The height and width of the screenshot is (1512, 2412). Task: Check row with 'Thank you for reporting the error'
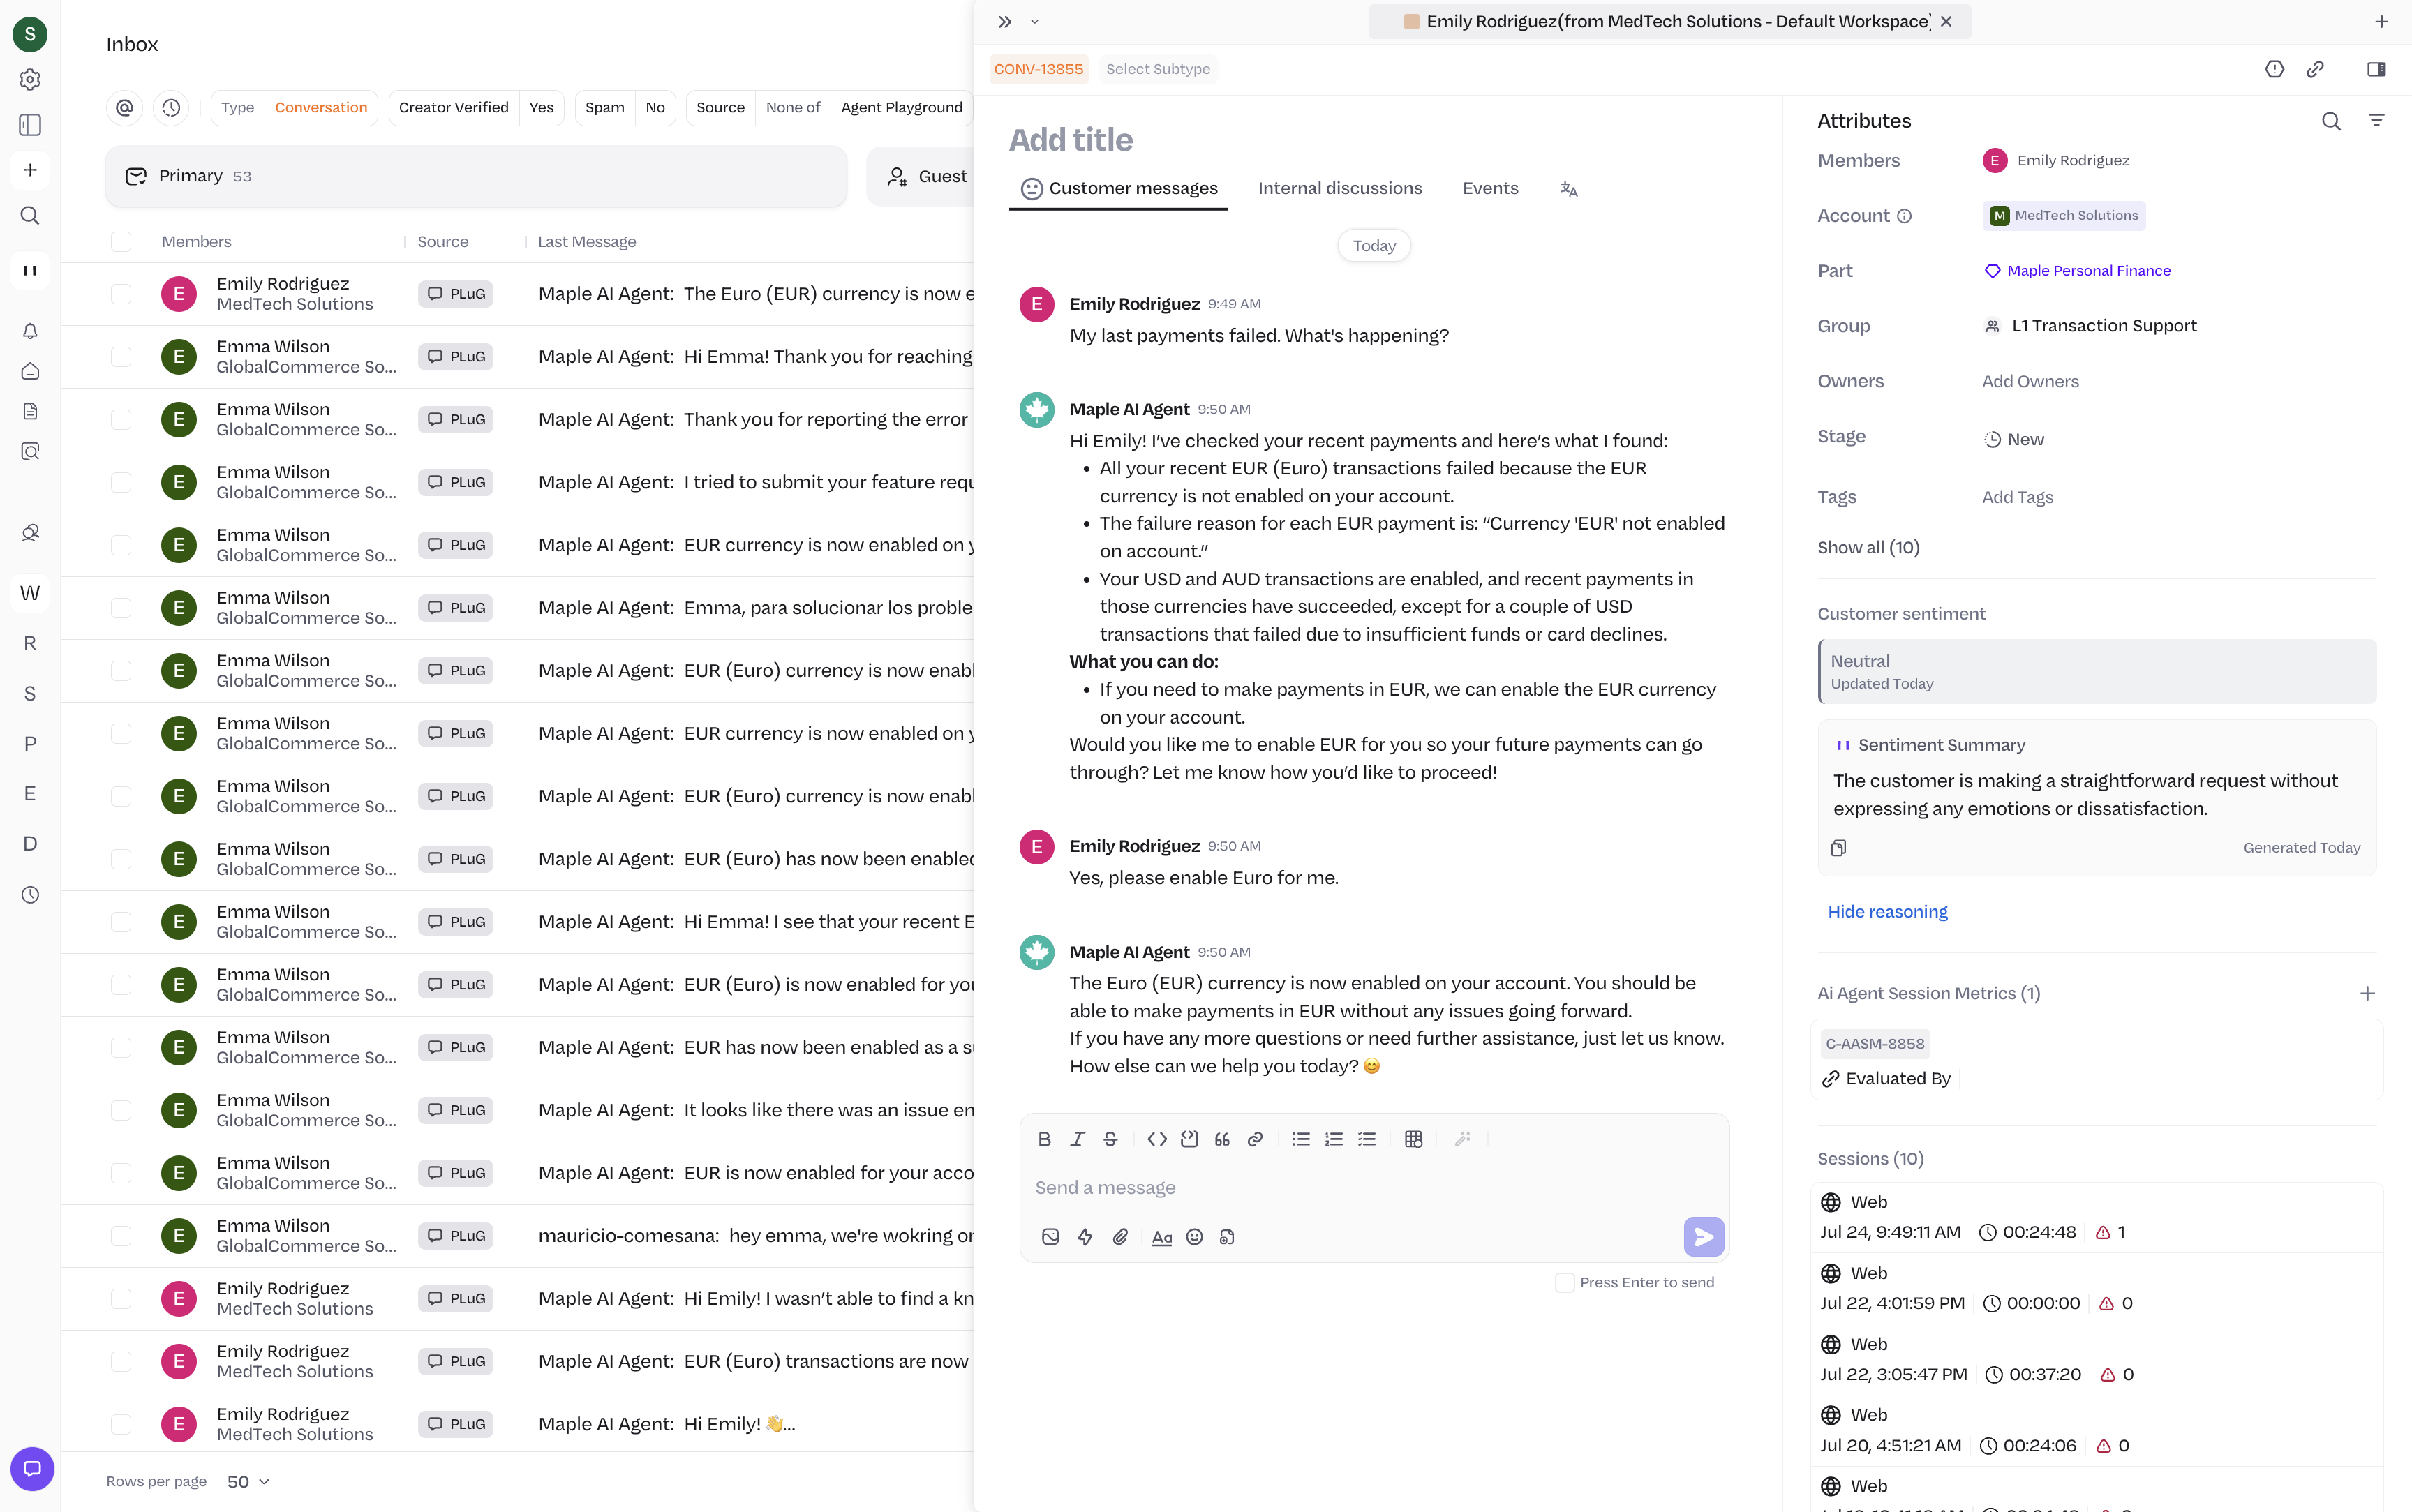(x=121, y=420)
